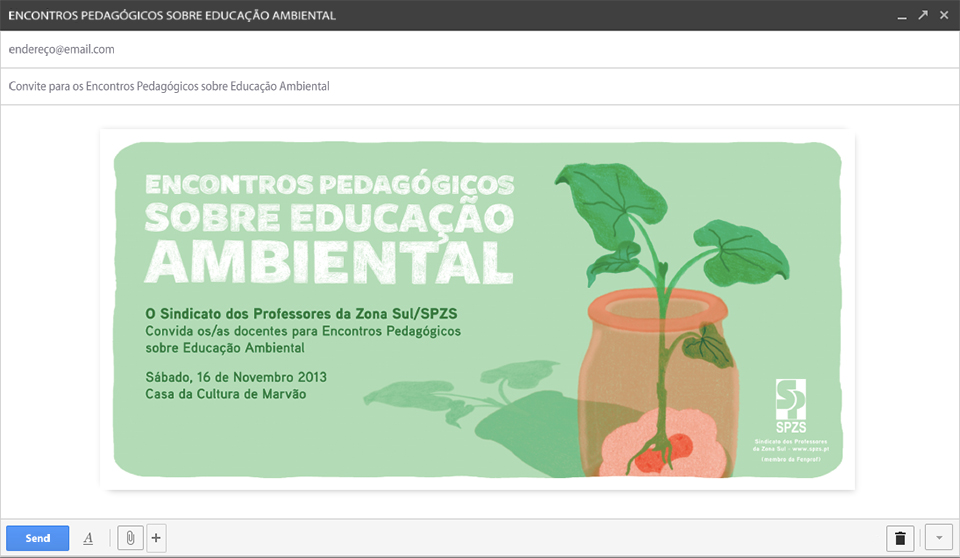The height and width of the screenshot is (558, 960).
Task: Open the plus insert-more options button
Action: coord(156,538)
